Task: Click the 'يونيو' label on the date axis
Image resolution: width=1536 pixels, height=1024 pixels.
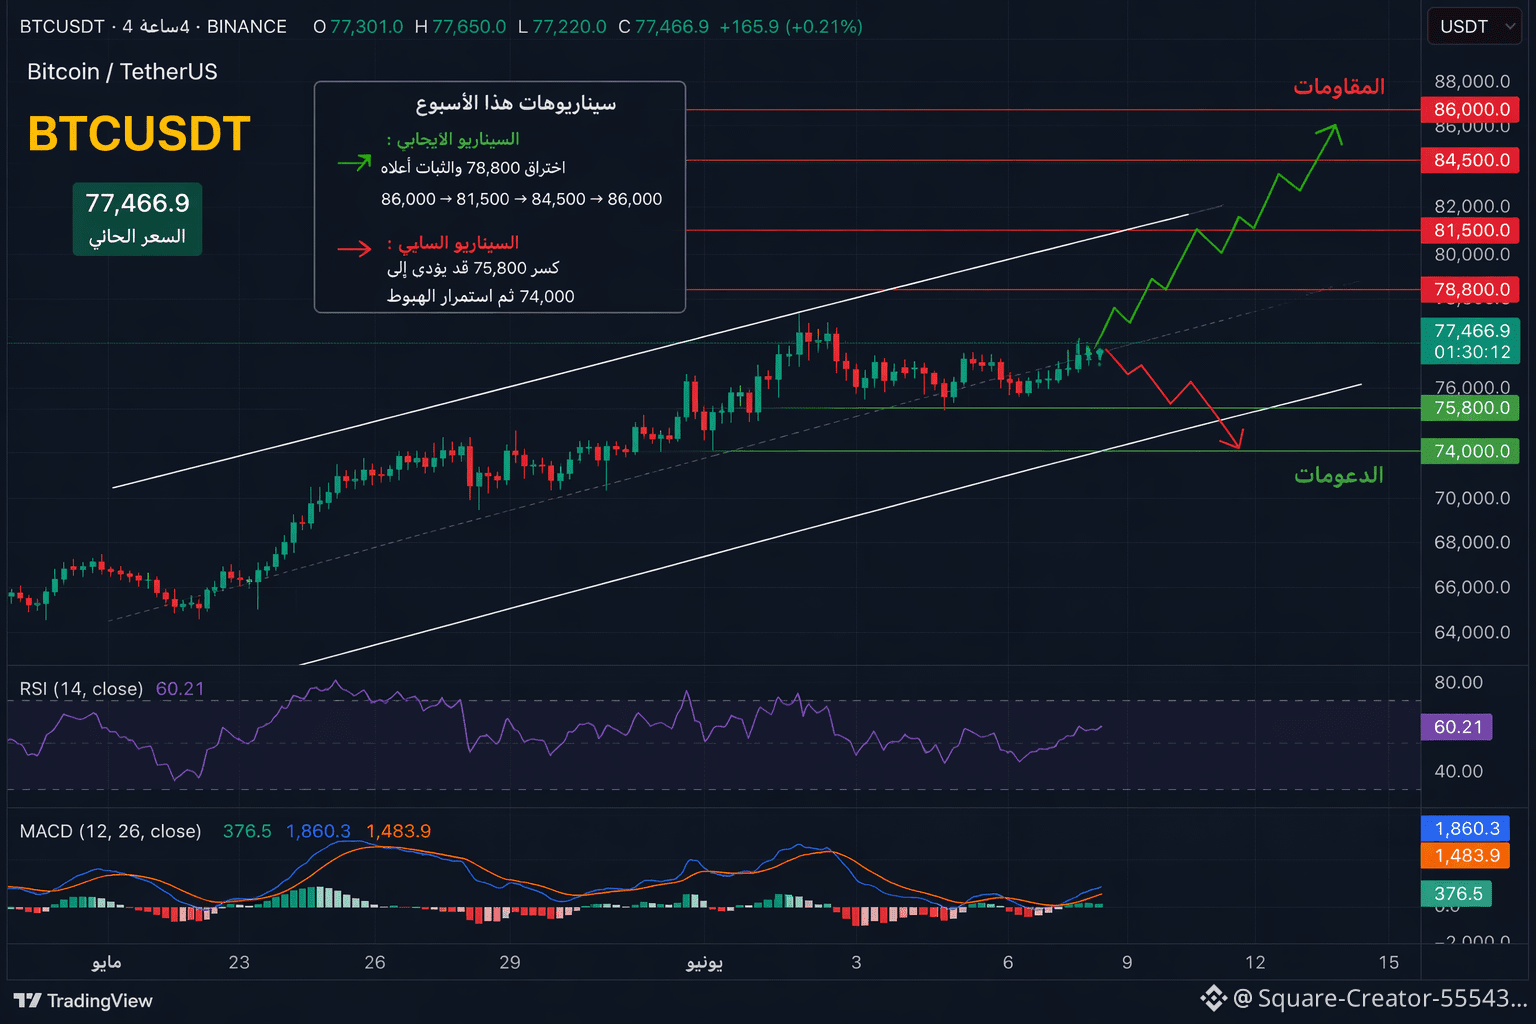Action: (704, 962)
